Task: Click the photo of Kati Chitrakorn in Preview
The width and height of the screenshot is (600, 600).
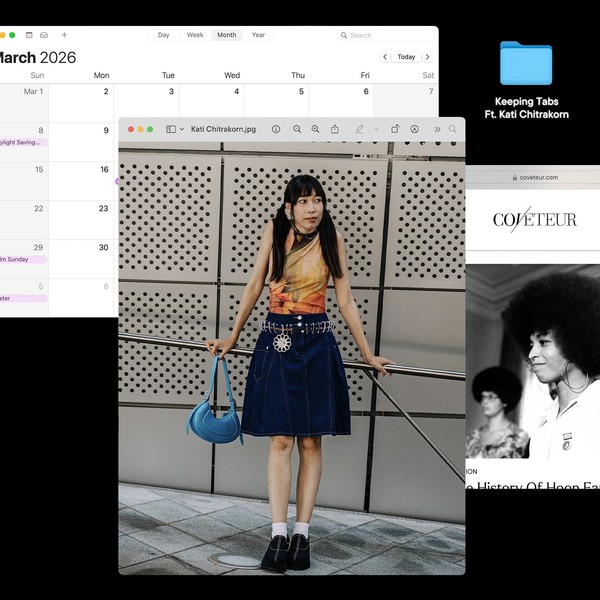Action: pyautogui.click(x=292, y=358)
